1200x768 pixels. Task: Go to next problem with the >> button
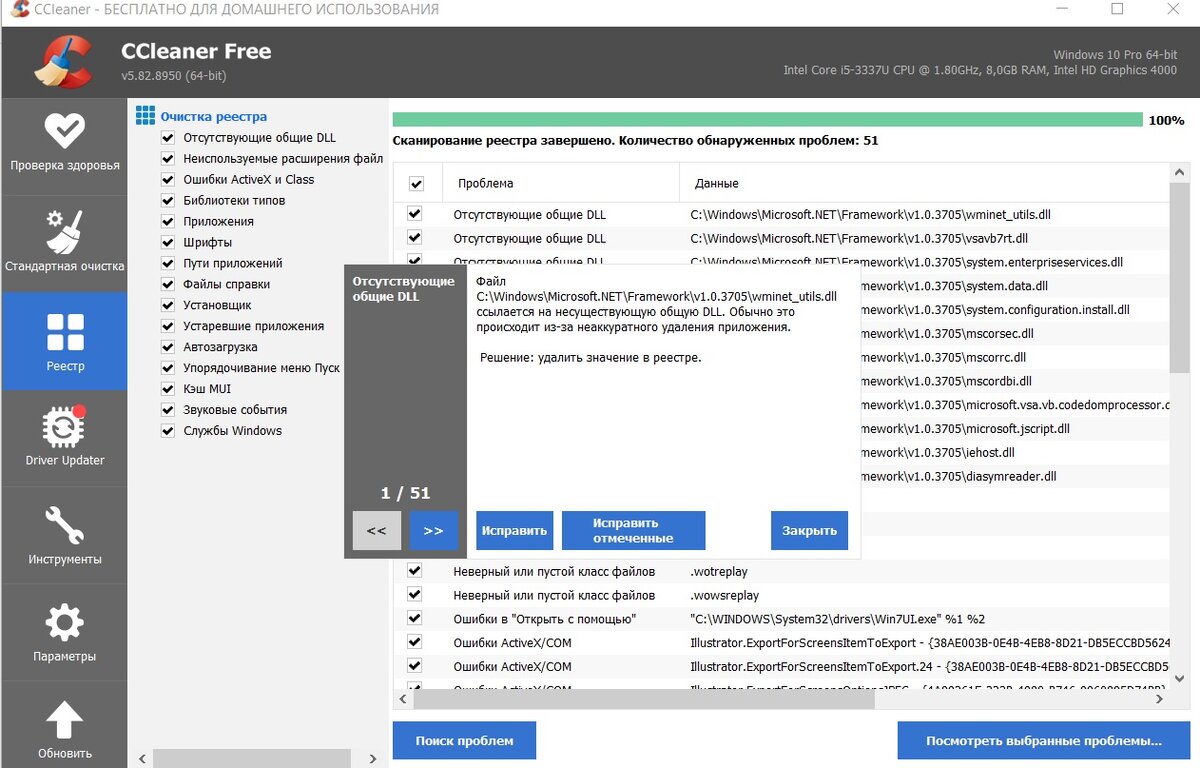433,530
